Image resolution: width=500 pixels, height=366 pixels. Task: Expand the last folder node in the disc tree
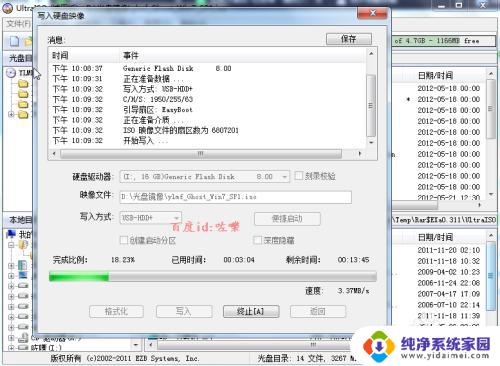click(11, 114)
